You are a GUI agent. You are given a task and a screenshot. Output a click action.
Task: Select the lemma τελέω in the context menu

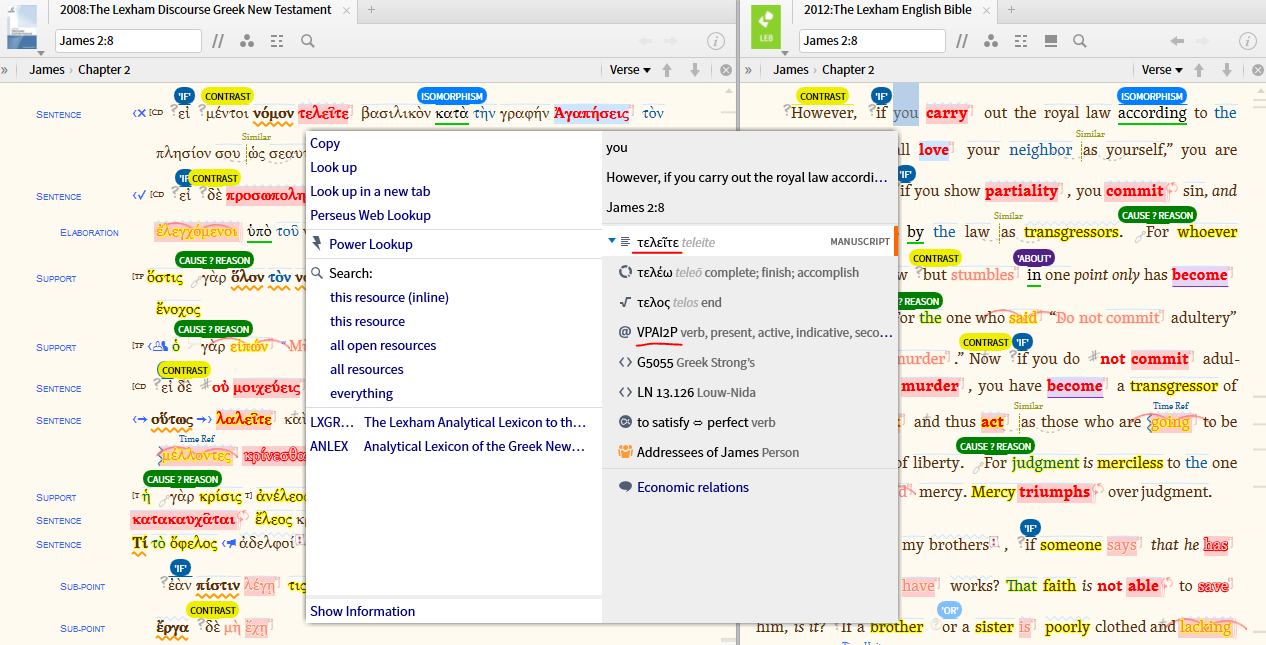click(750, 272)
